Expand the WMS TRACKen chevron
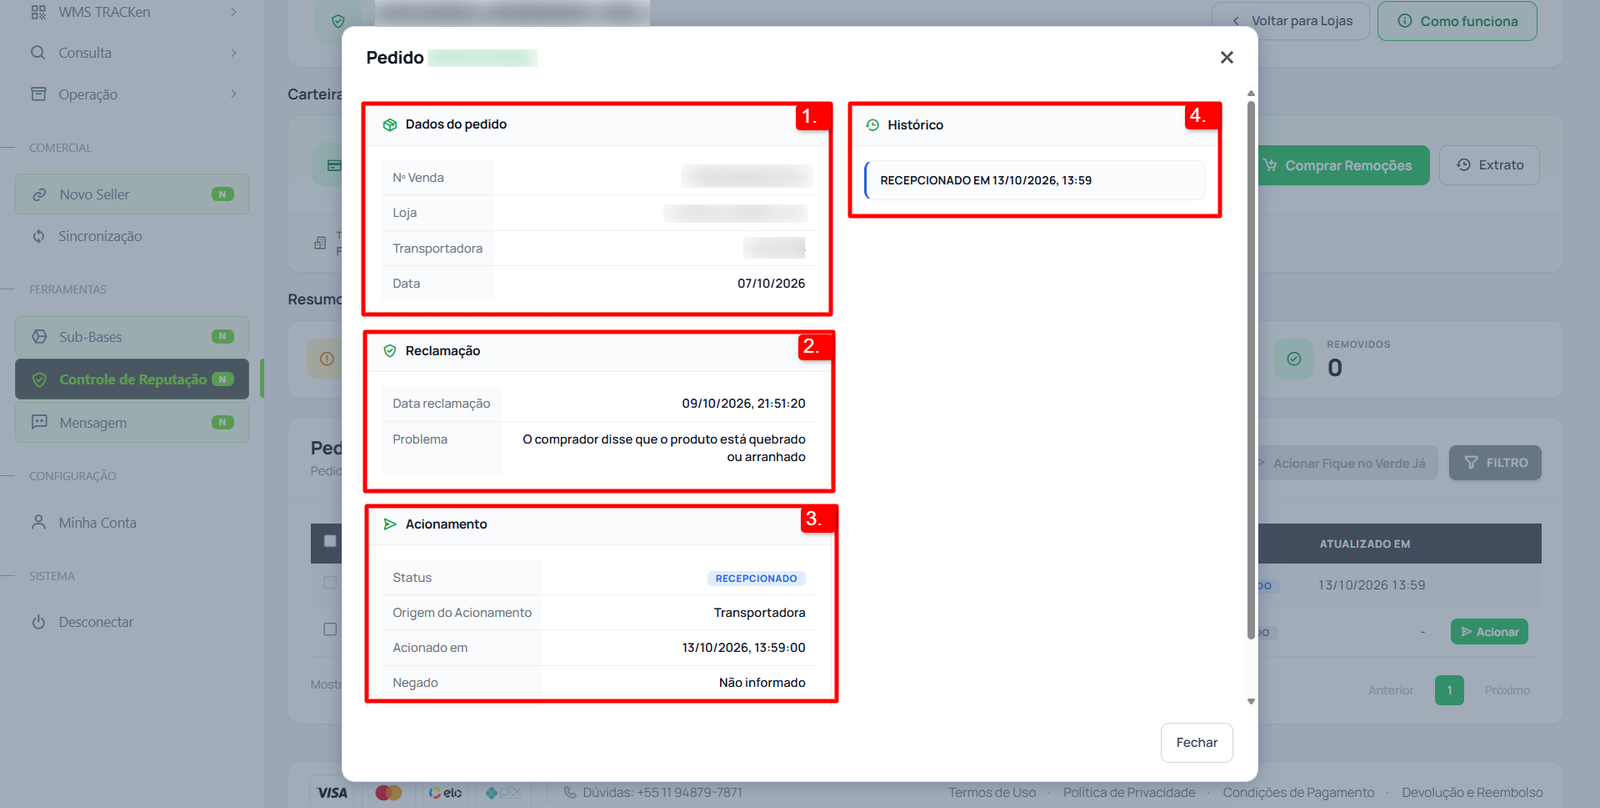This screenshot has height=808, width=1600. [234, 12]
